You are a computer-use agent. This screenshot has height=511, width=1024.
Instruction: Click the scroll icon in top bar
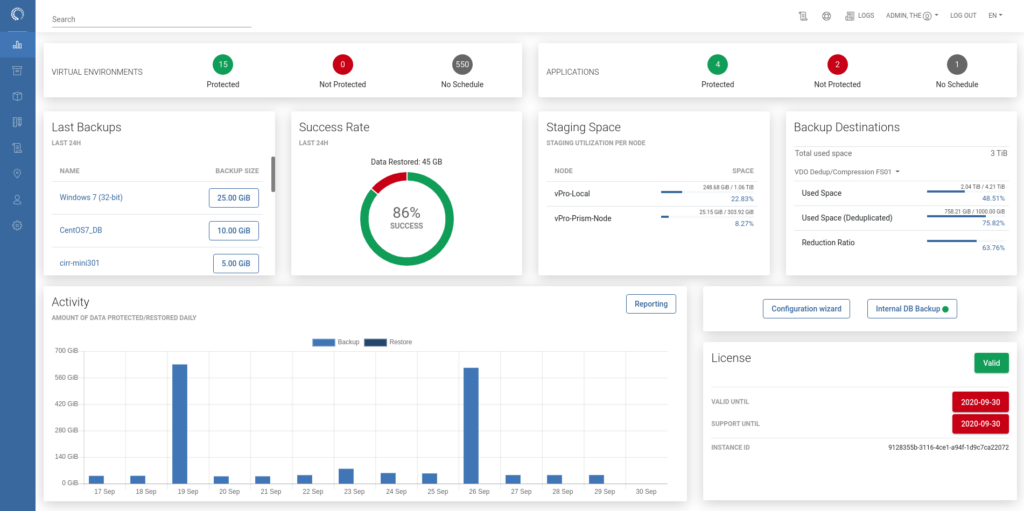802,16
